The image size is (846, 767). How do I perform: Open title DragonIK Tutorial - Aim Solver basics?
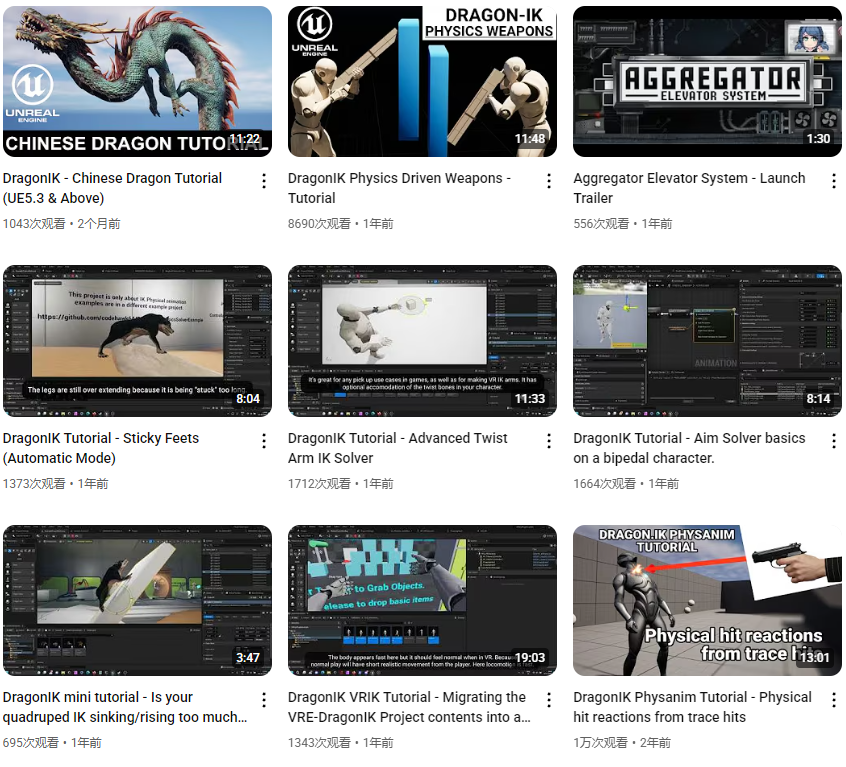689,448
